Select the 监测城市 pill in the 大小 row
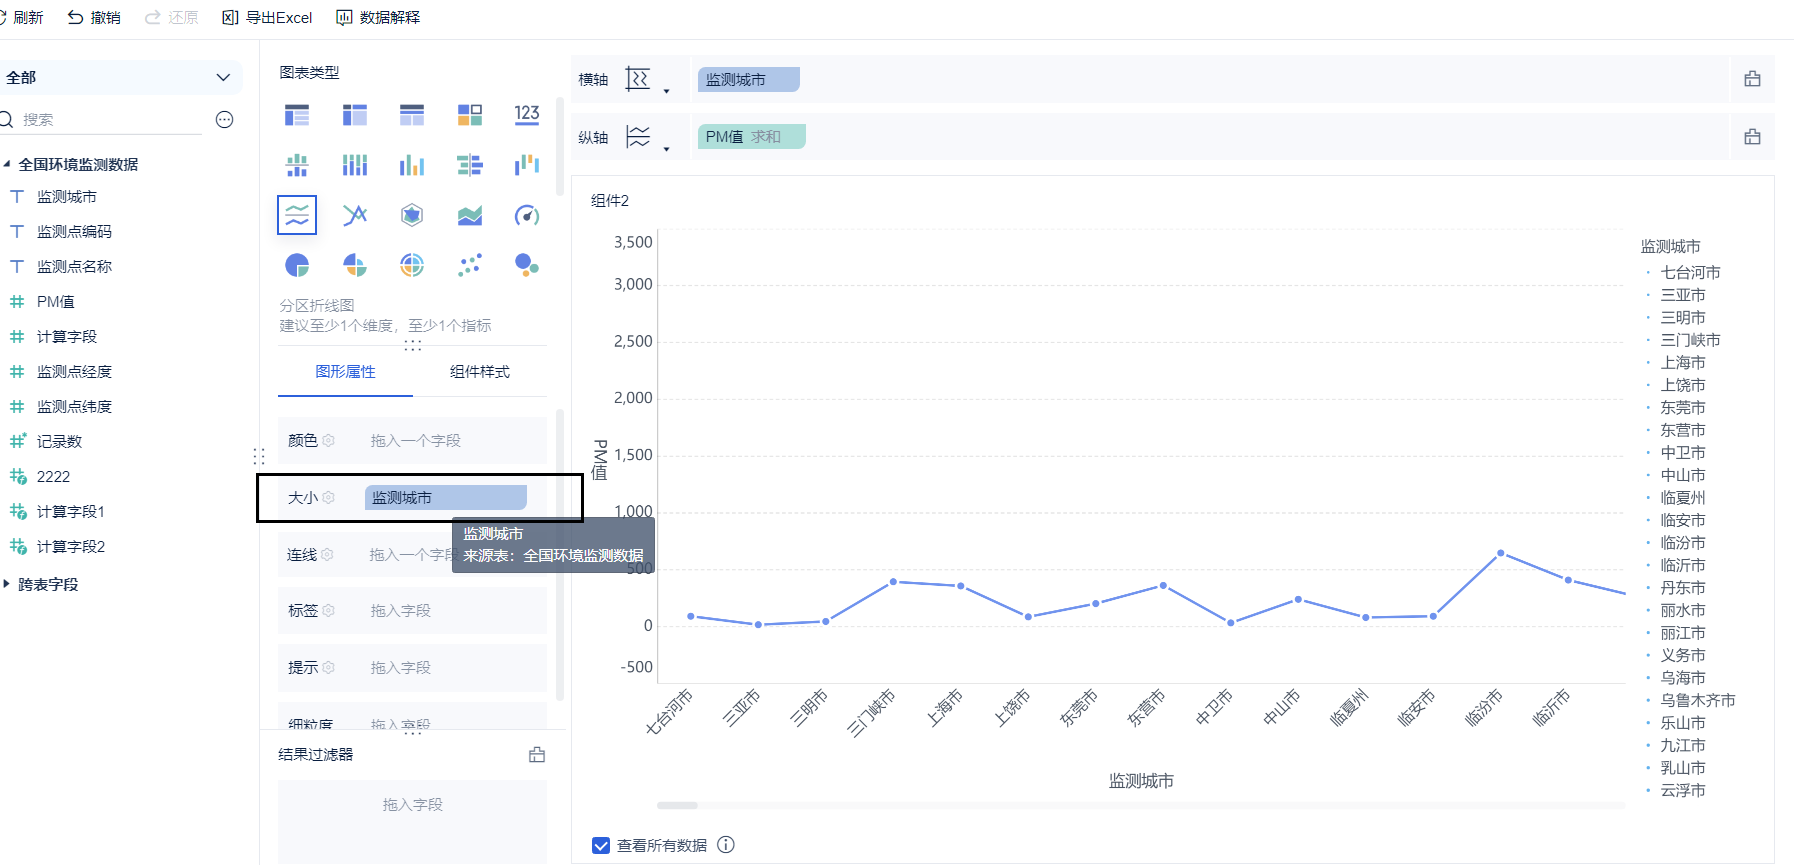The height and width of the screenshot is (865, 1795). pos(445,497)
